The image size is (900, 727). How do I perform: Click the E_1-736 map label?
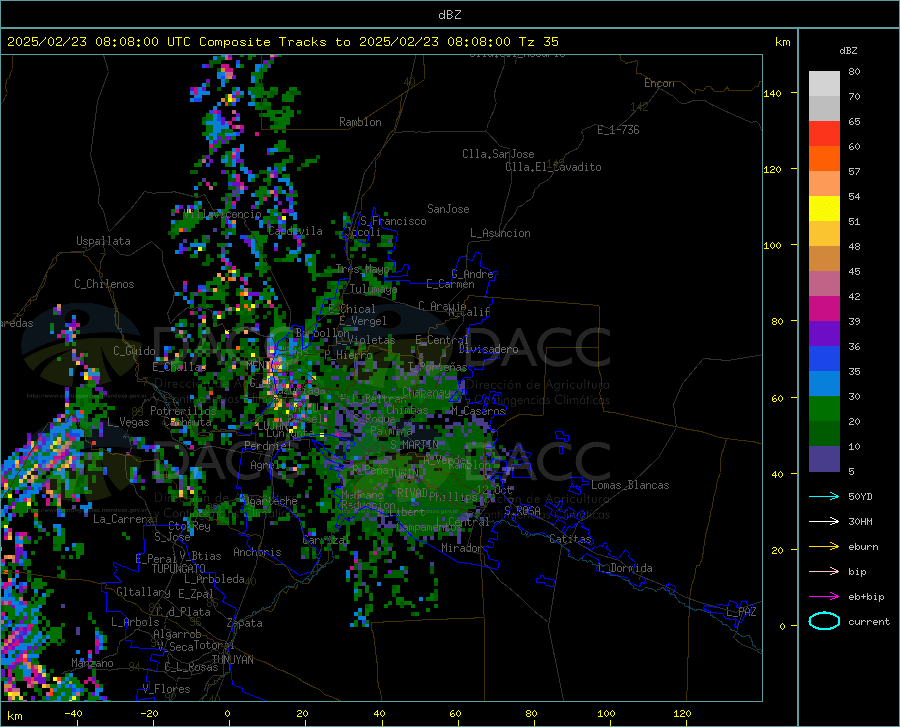click(618, 130)
